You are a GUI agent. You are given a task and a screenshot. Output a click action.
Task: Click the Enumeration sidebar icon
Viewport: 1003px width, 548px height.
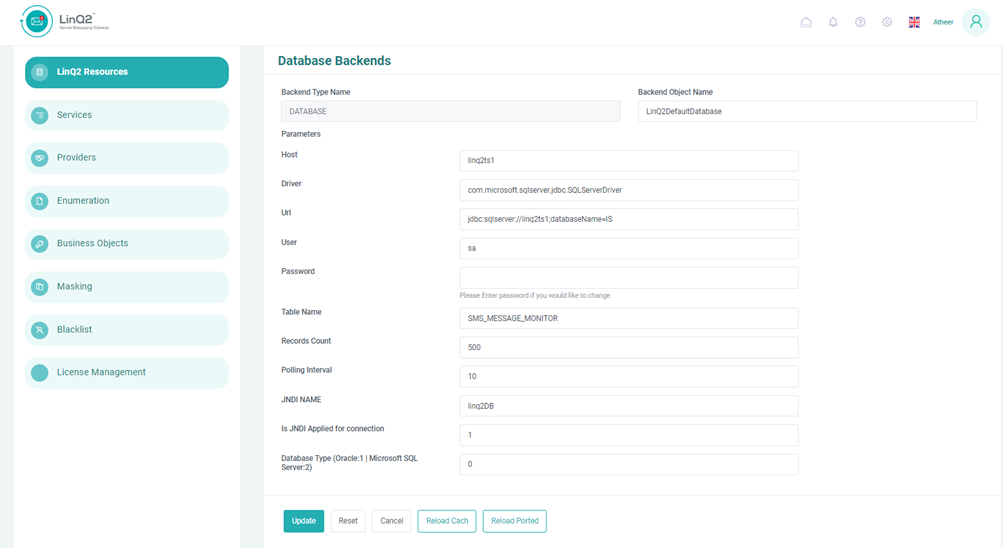click(40, 201)
